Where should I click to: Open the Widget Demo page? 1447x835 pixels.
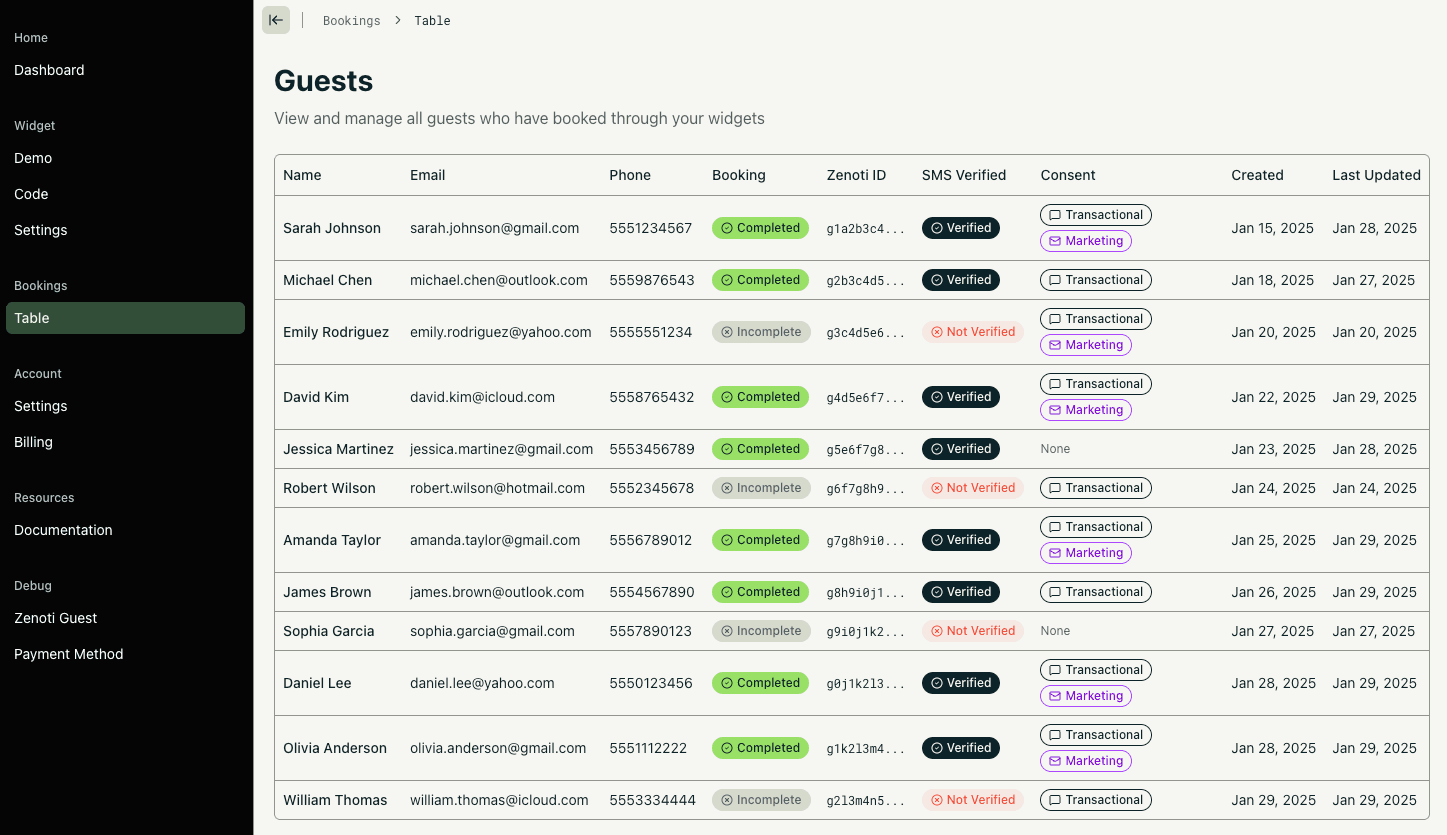33,158
